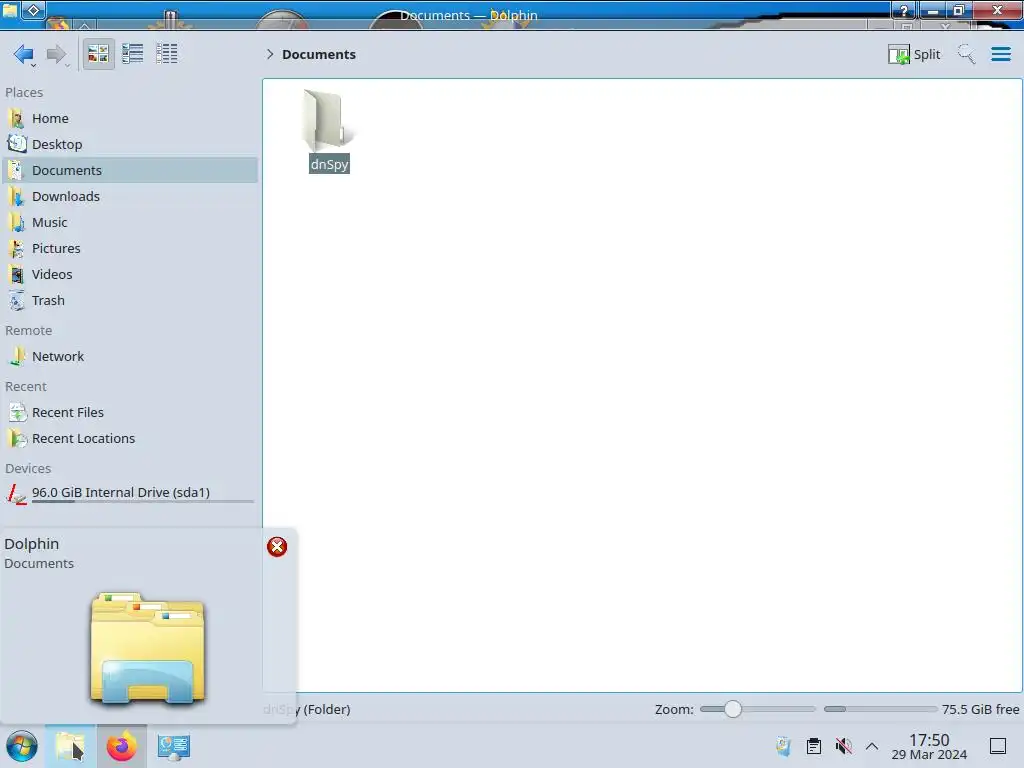Expand the breadcrumb chevron before Documents
This screenshot has height=768, width=1024.
pyautogui.click(x=270, y=54)
